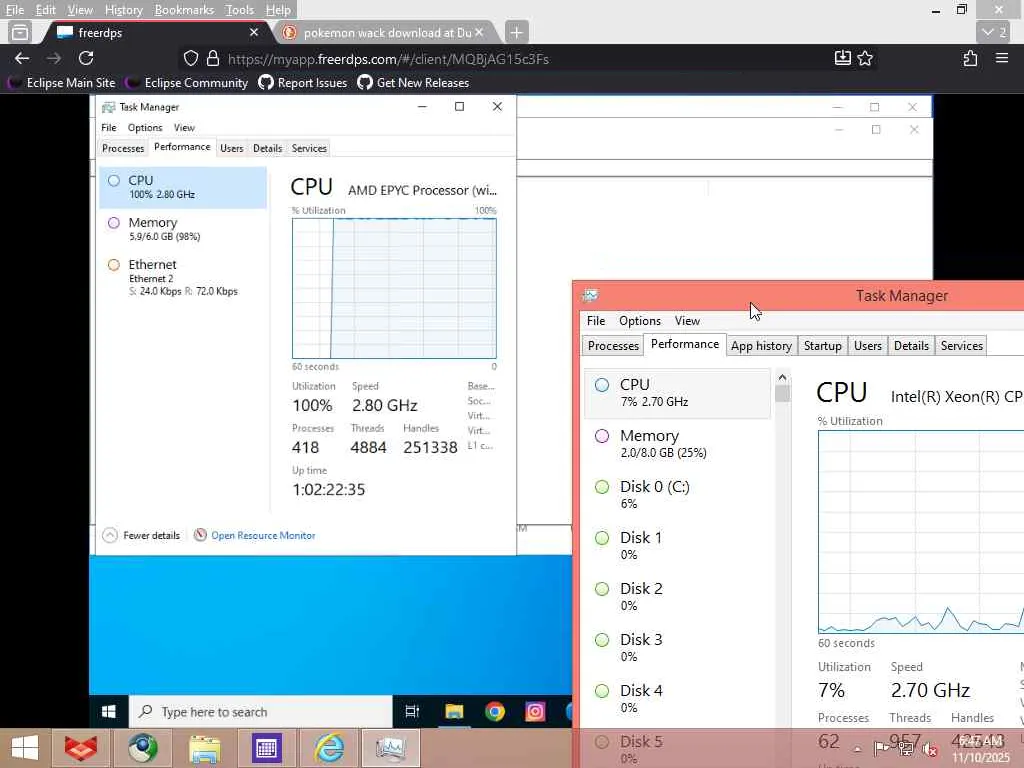Open Internet Explorer on local taskbar

pyautogui.click(x=329, y=748)
